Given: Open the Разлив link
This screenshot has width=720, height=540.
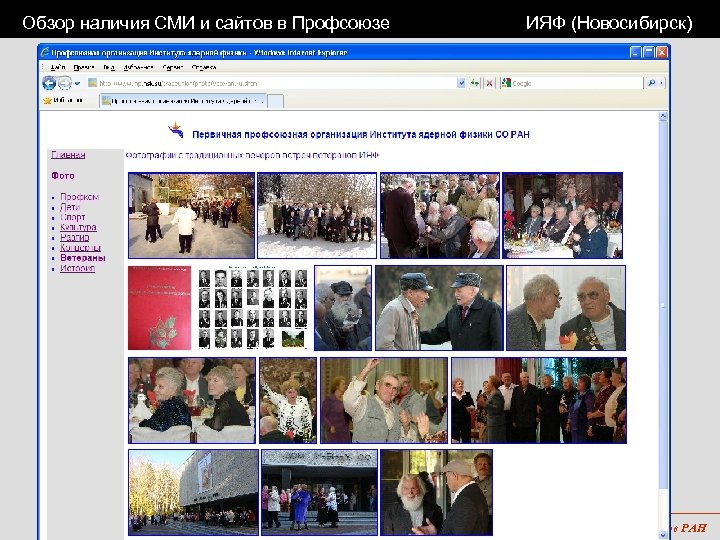Looking at the screenshot, I should pyautogui.click(x=74, y=237).
